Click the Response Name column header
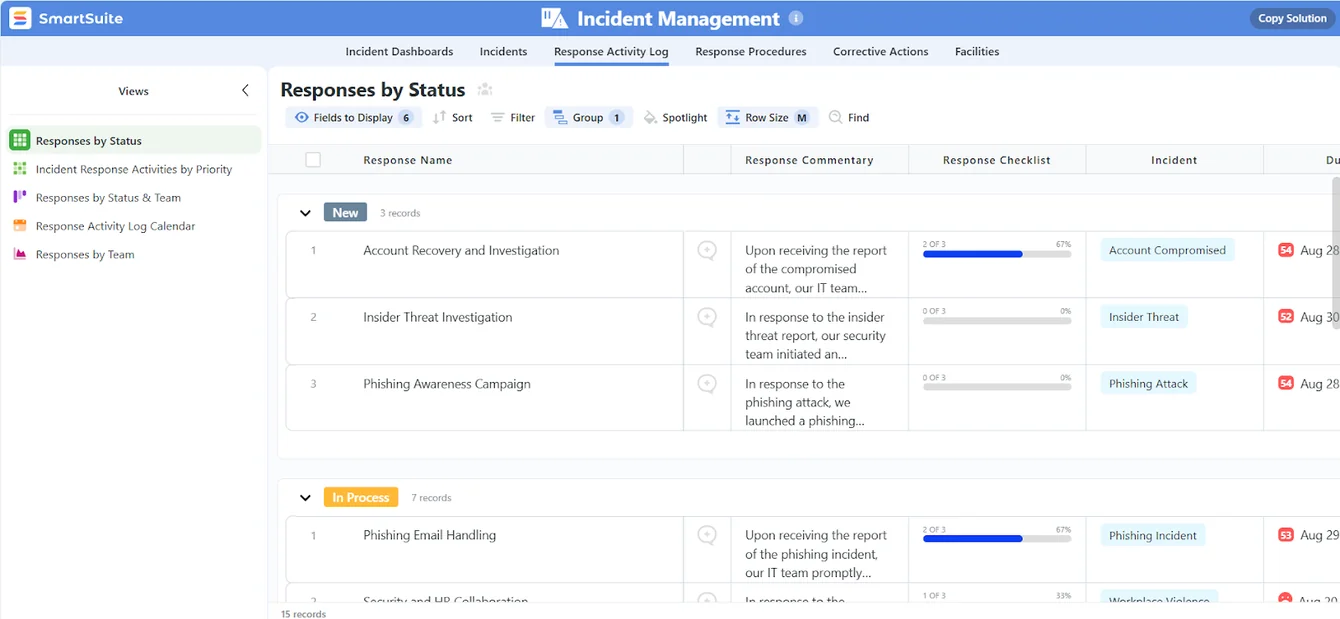The width and height of the screenshot is (1340, 619). 408,160
